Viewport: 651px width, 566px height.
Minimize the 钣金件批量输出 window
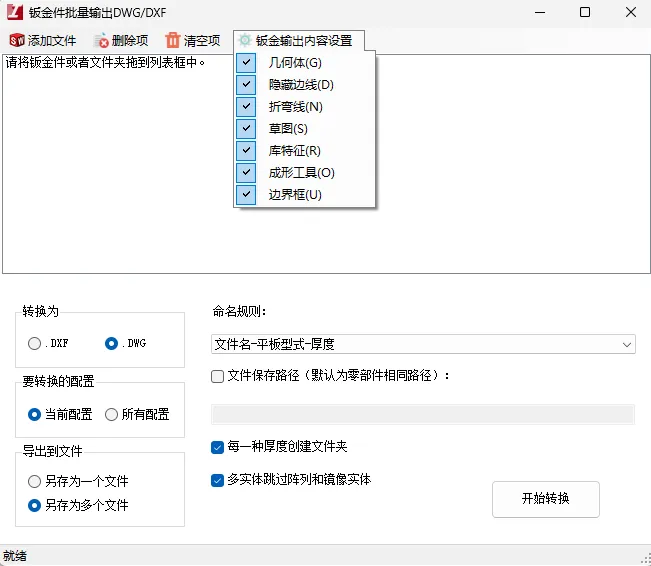(x=540, y=12)
